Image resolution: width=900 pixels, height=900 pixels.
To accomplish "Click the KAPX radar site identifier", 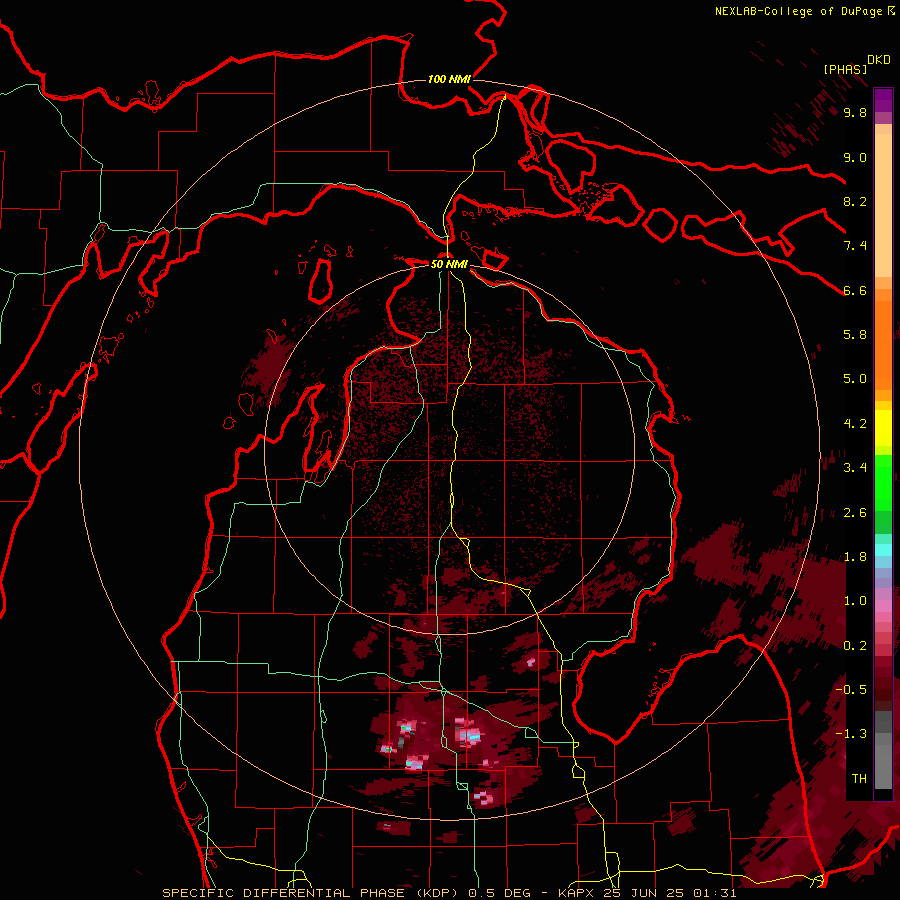I will [x=577, y=893].
